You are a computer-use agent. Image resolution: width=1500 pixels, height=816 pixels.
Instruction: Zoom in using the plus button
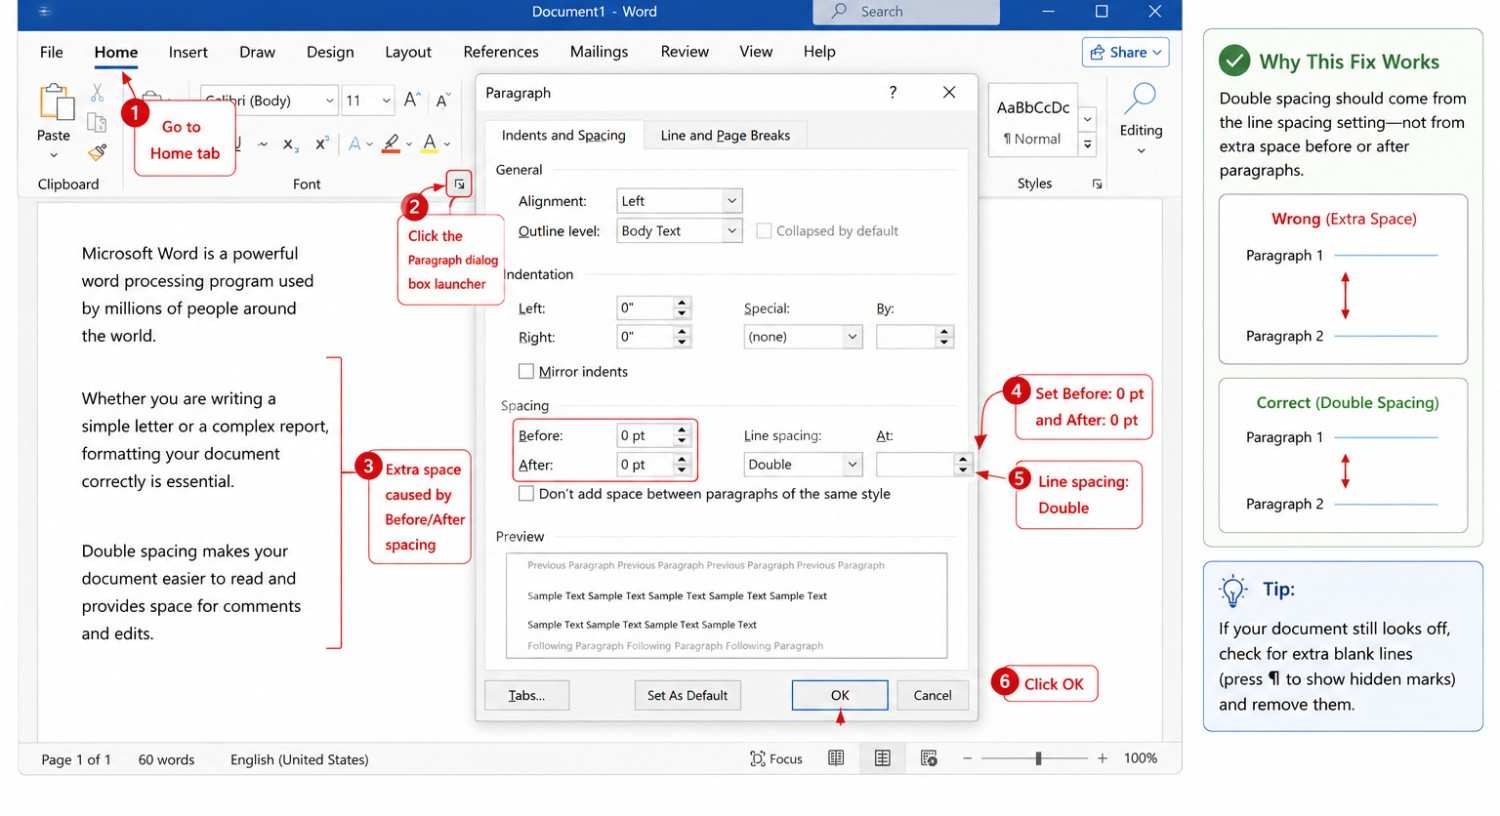pyautogui.click(x=1102, y=759)
